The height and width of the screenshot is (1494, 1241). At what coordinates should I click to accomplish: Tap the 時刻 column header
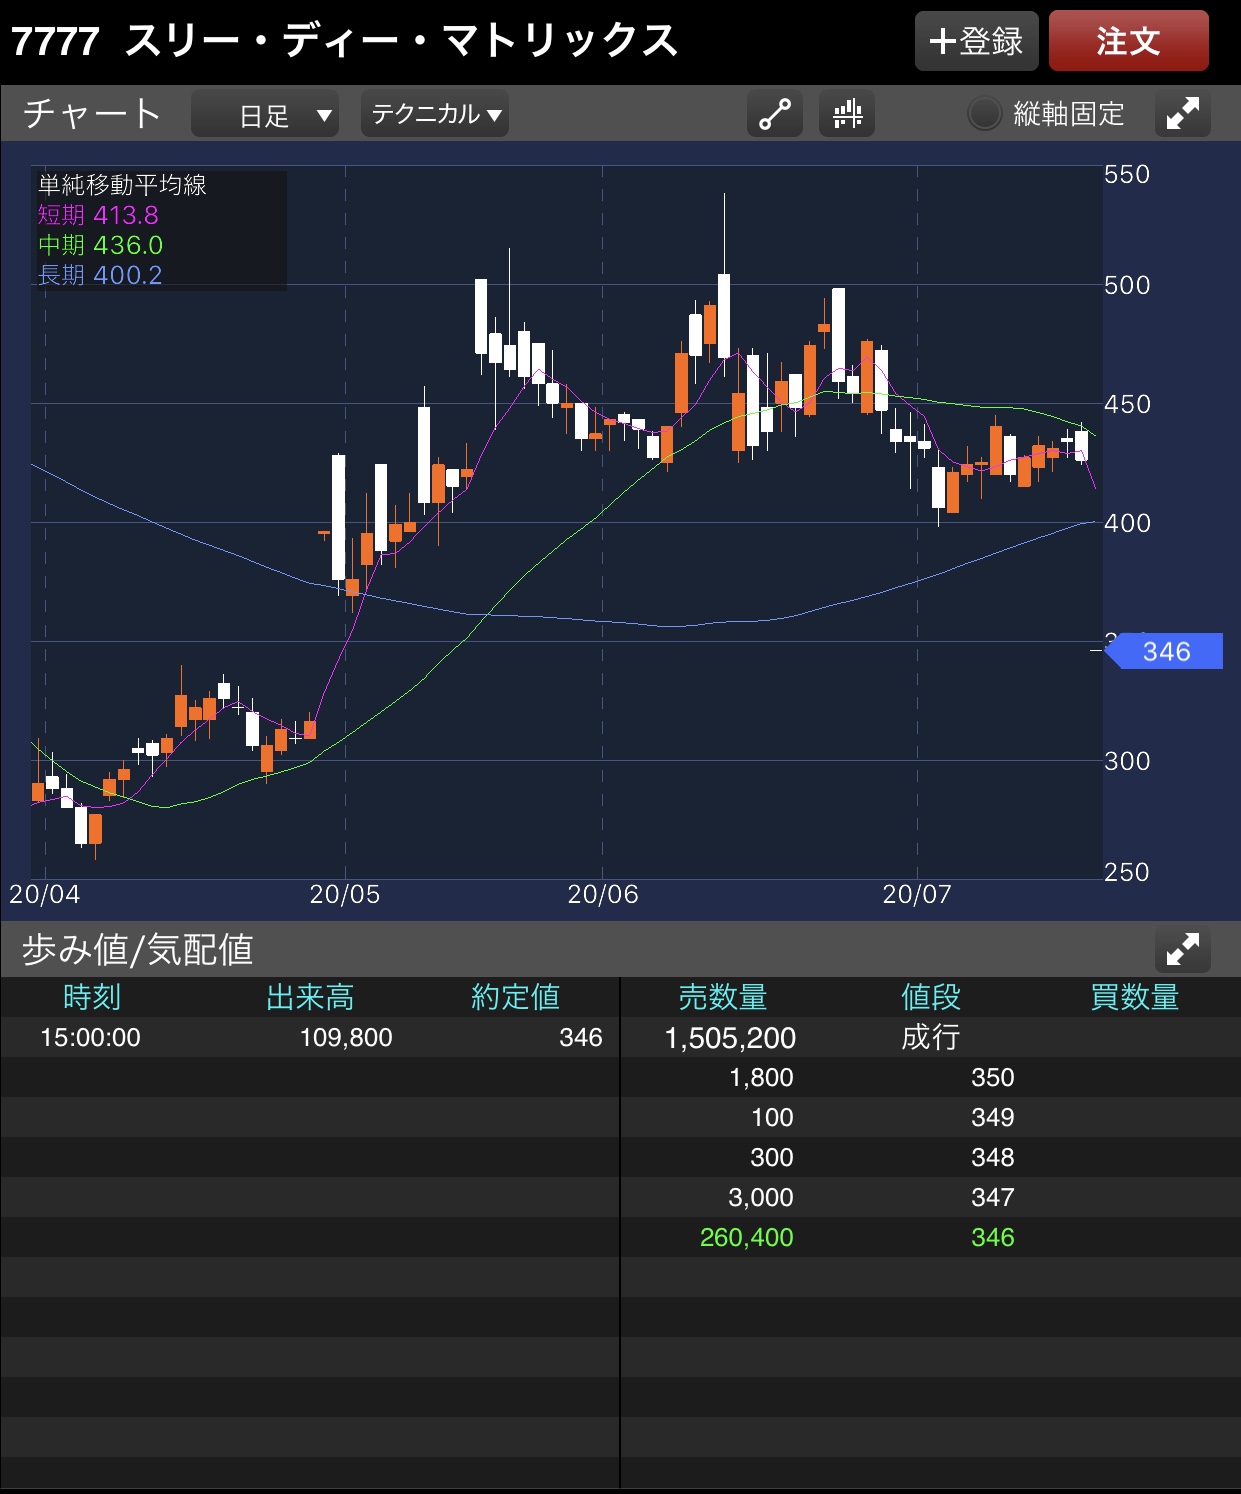(92, 997)
